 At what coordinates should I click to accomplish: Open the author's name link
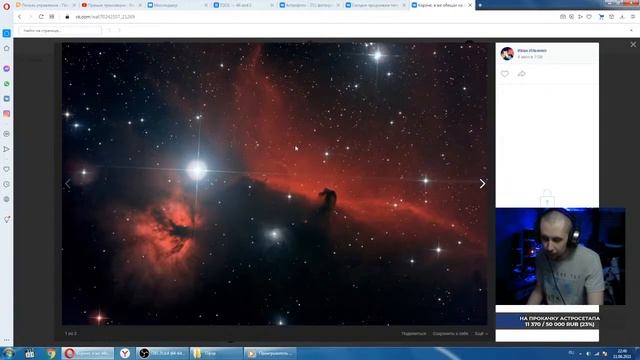tap(532, 51)
